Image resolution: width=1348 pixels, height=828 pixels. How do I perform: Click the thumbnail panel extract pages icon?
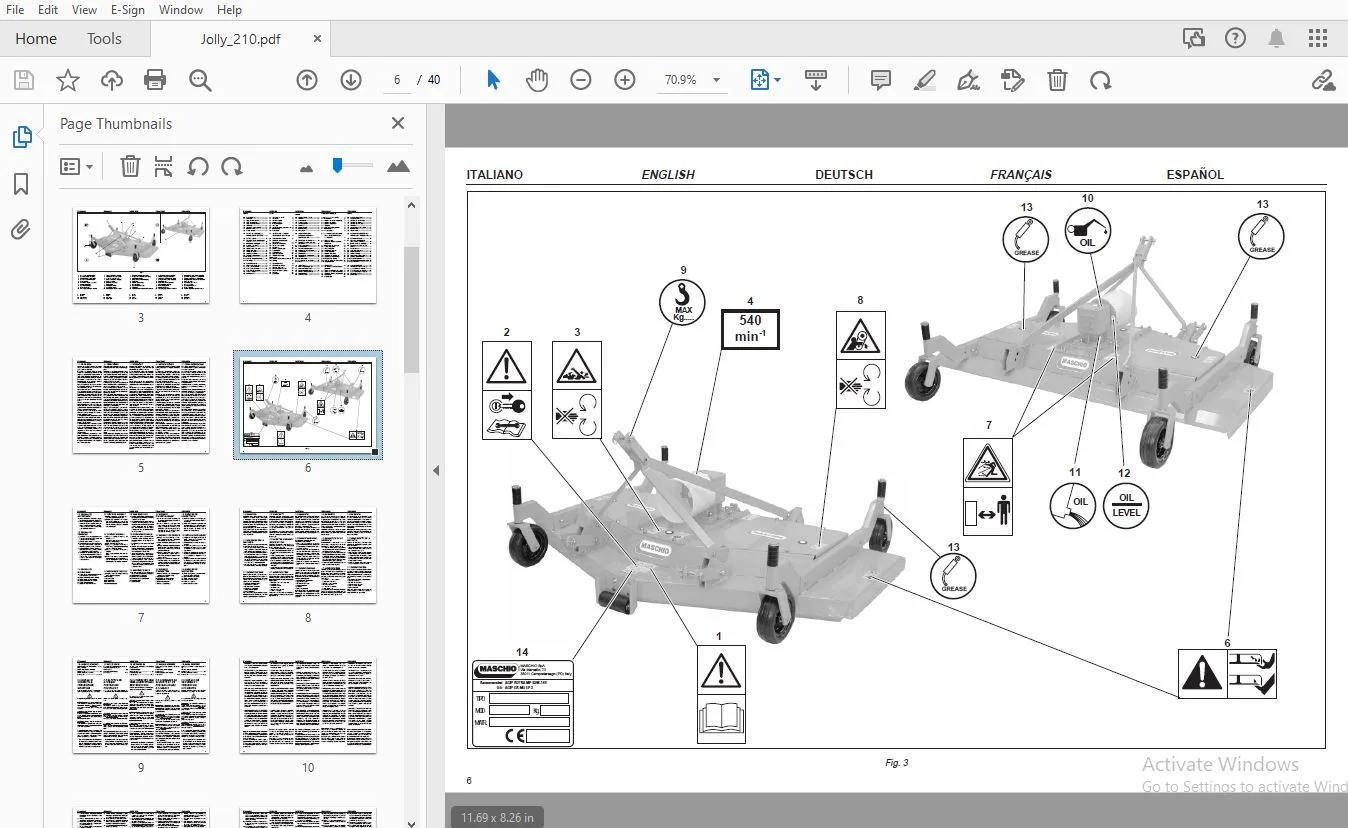tap(164, 166)
